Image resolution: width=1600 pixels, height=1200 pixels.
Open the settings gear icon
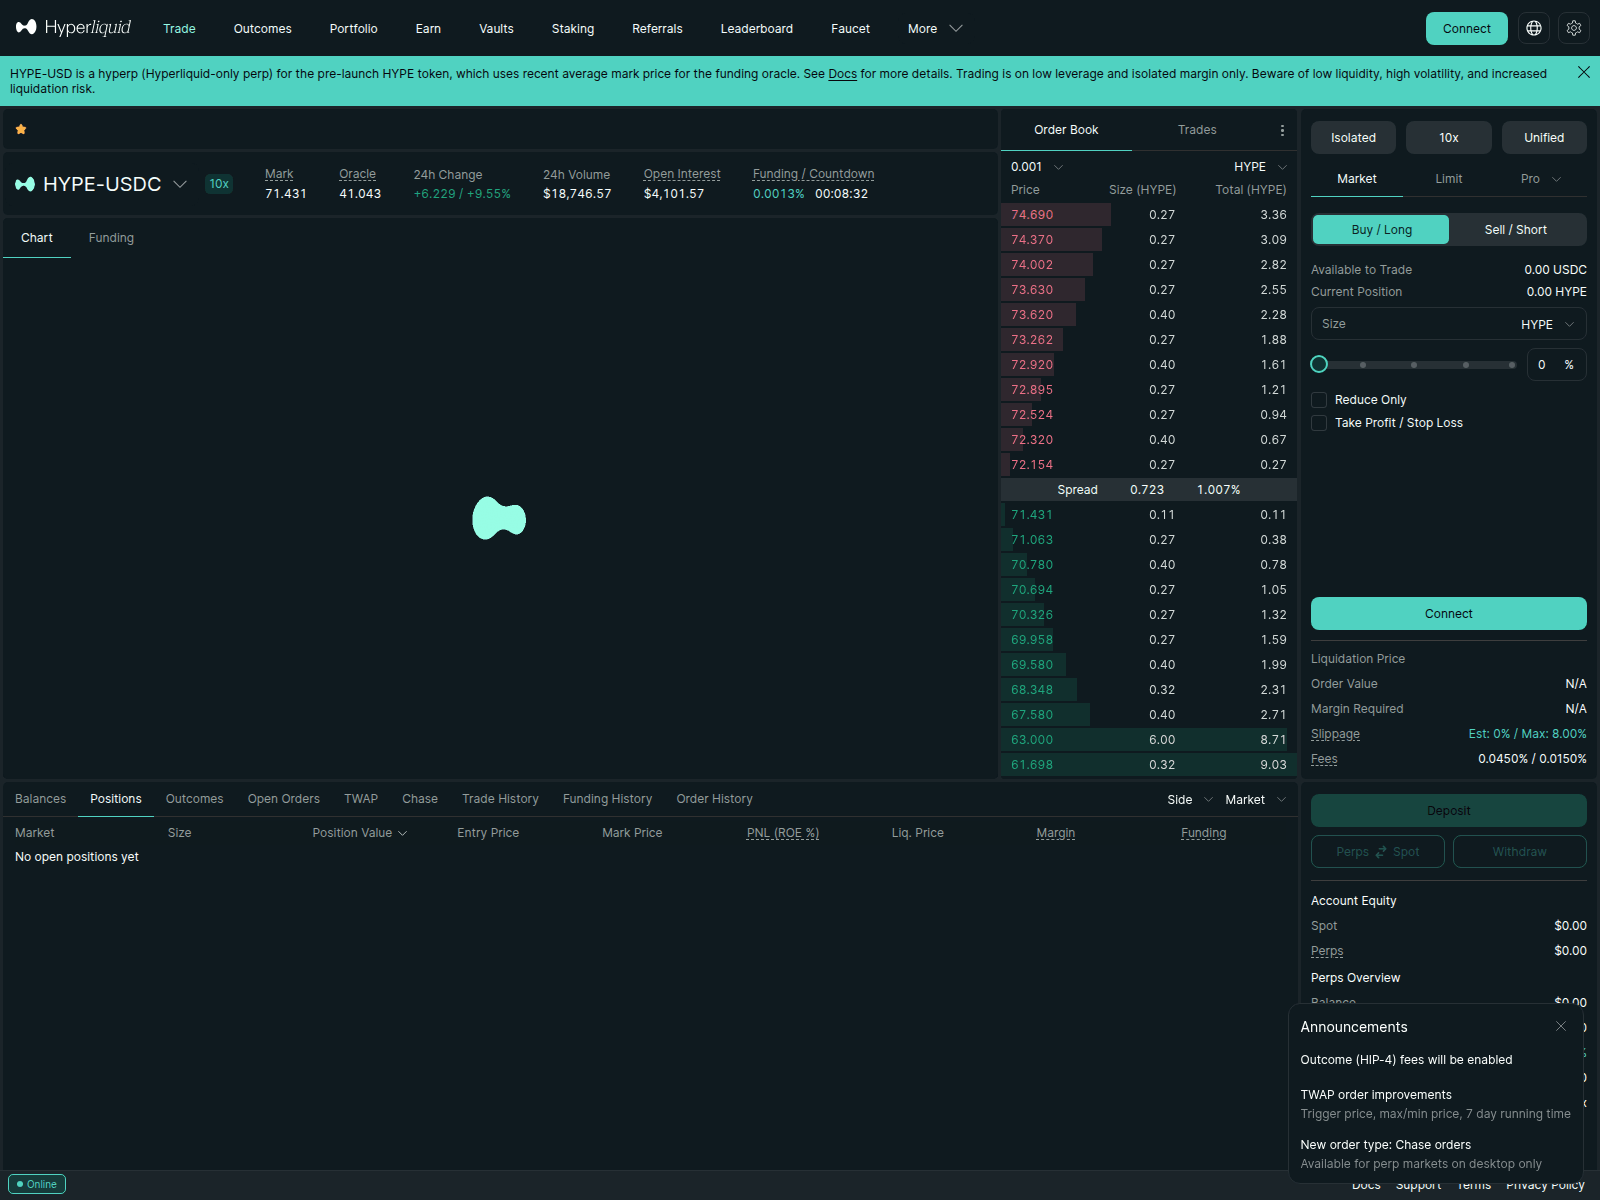1574,28
